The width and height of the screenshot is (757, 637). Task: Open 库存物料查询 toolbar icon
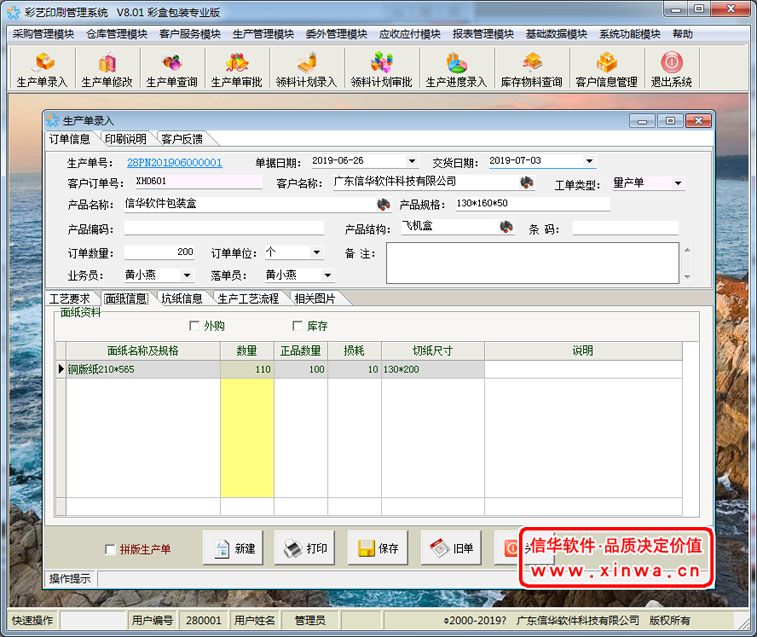tap(532, 69)
